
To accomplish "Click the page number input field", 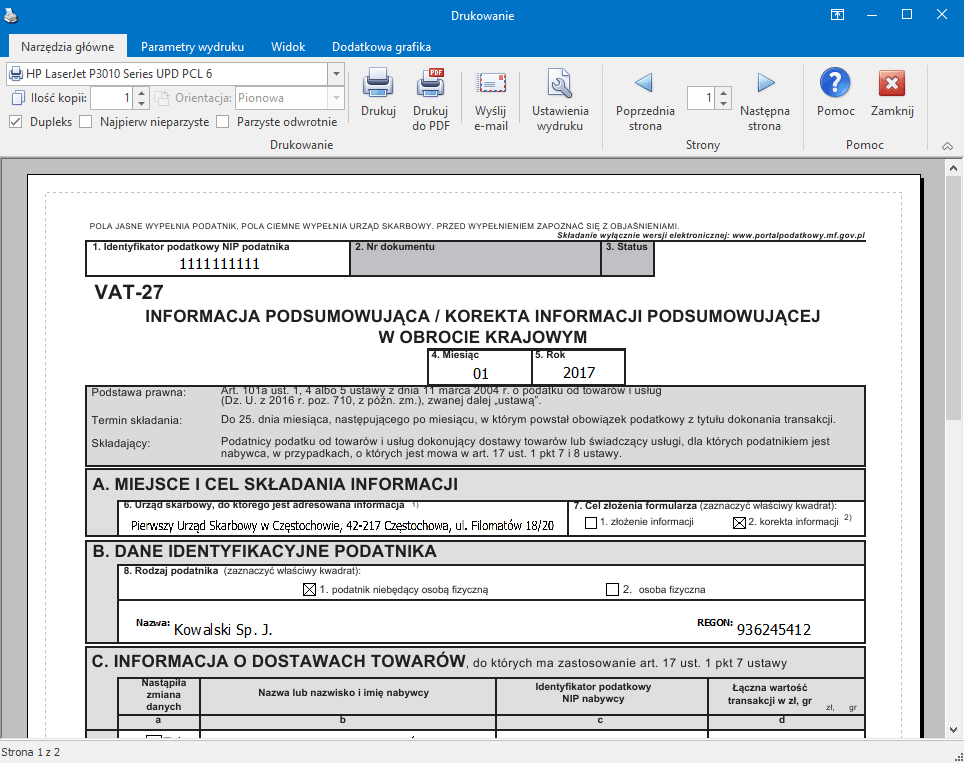I will (701, 98).
